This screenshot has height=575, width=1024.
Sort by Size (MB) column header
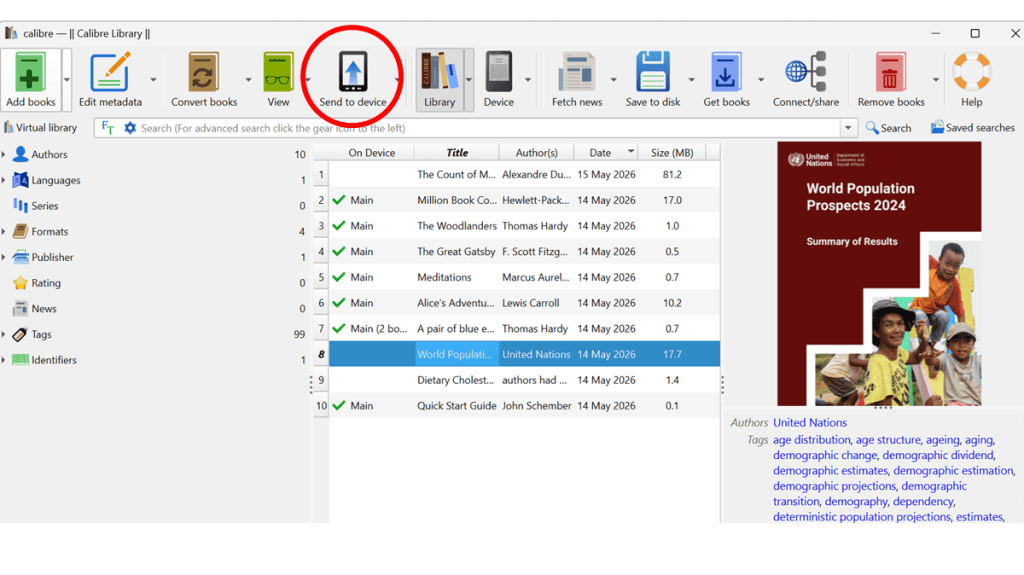pos(672,152)
